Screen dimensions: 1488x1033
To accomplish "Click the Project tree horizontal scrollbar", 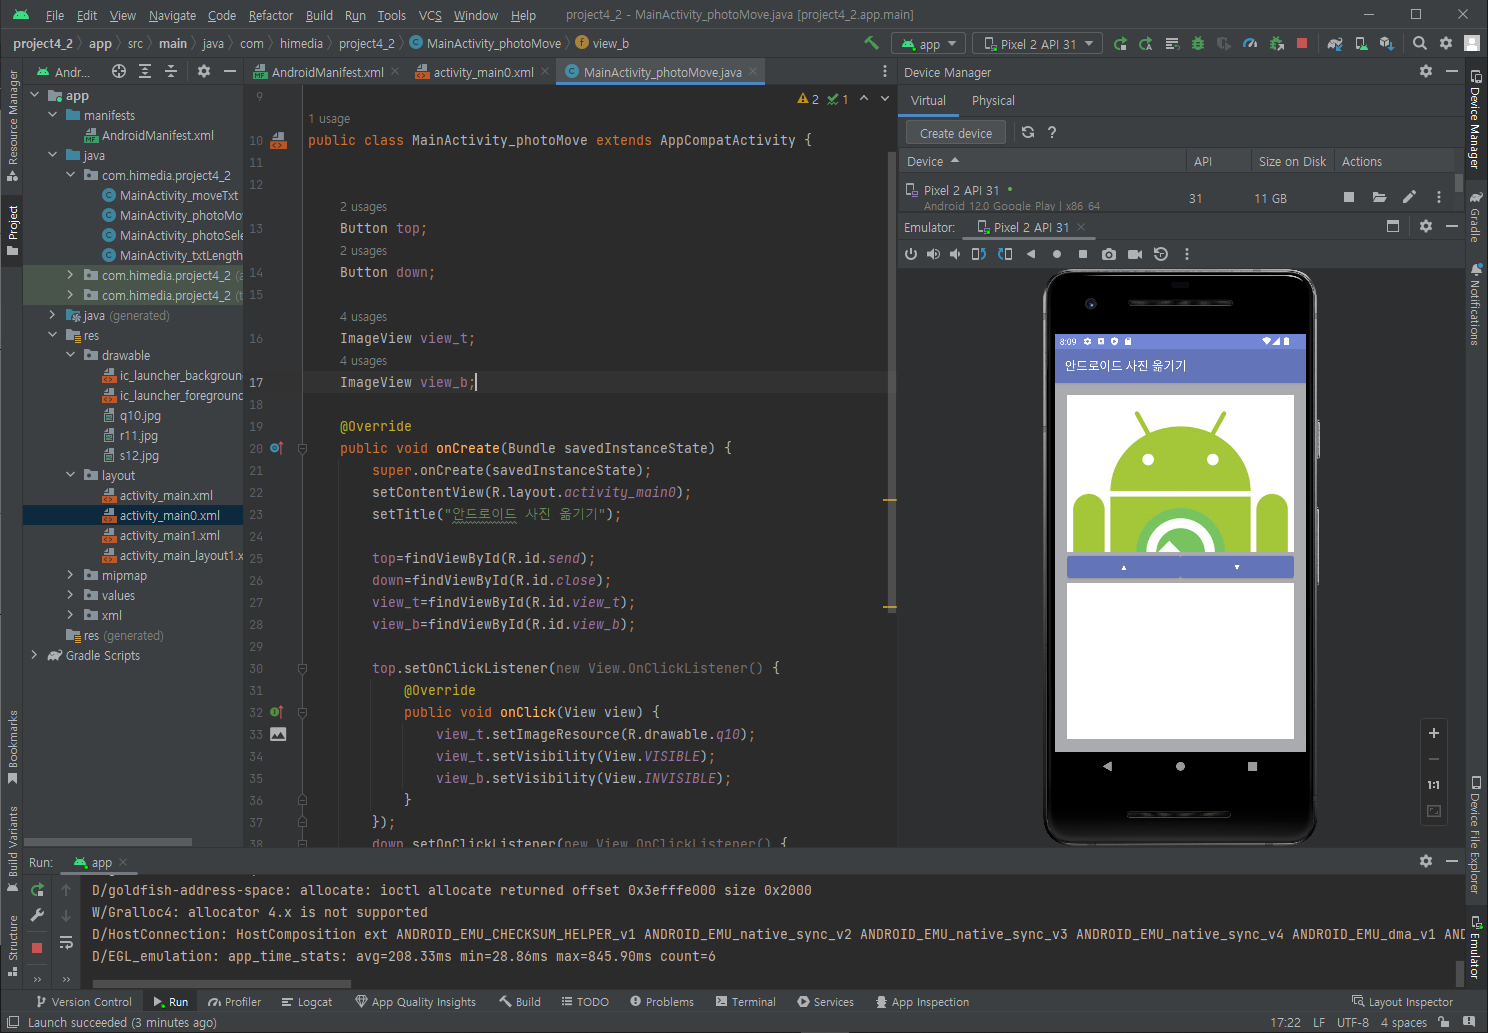I will tap(108, 842).
